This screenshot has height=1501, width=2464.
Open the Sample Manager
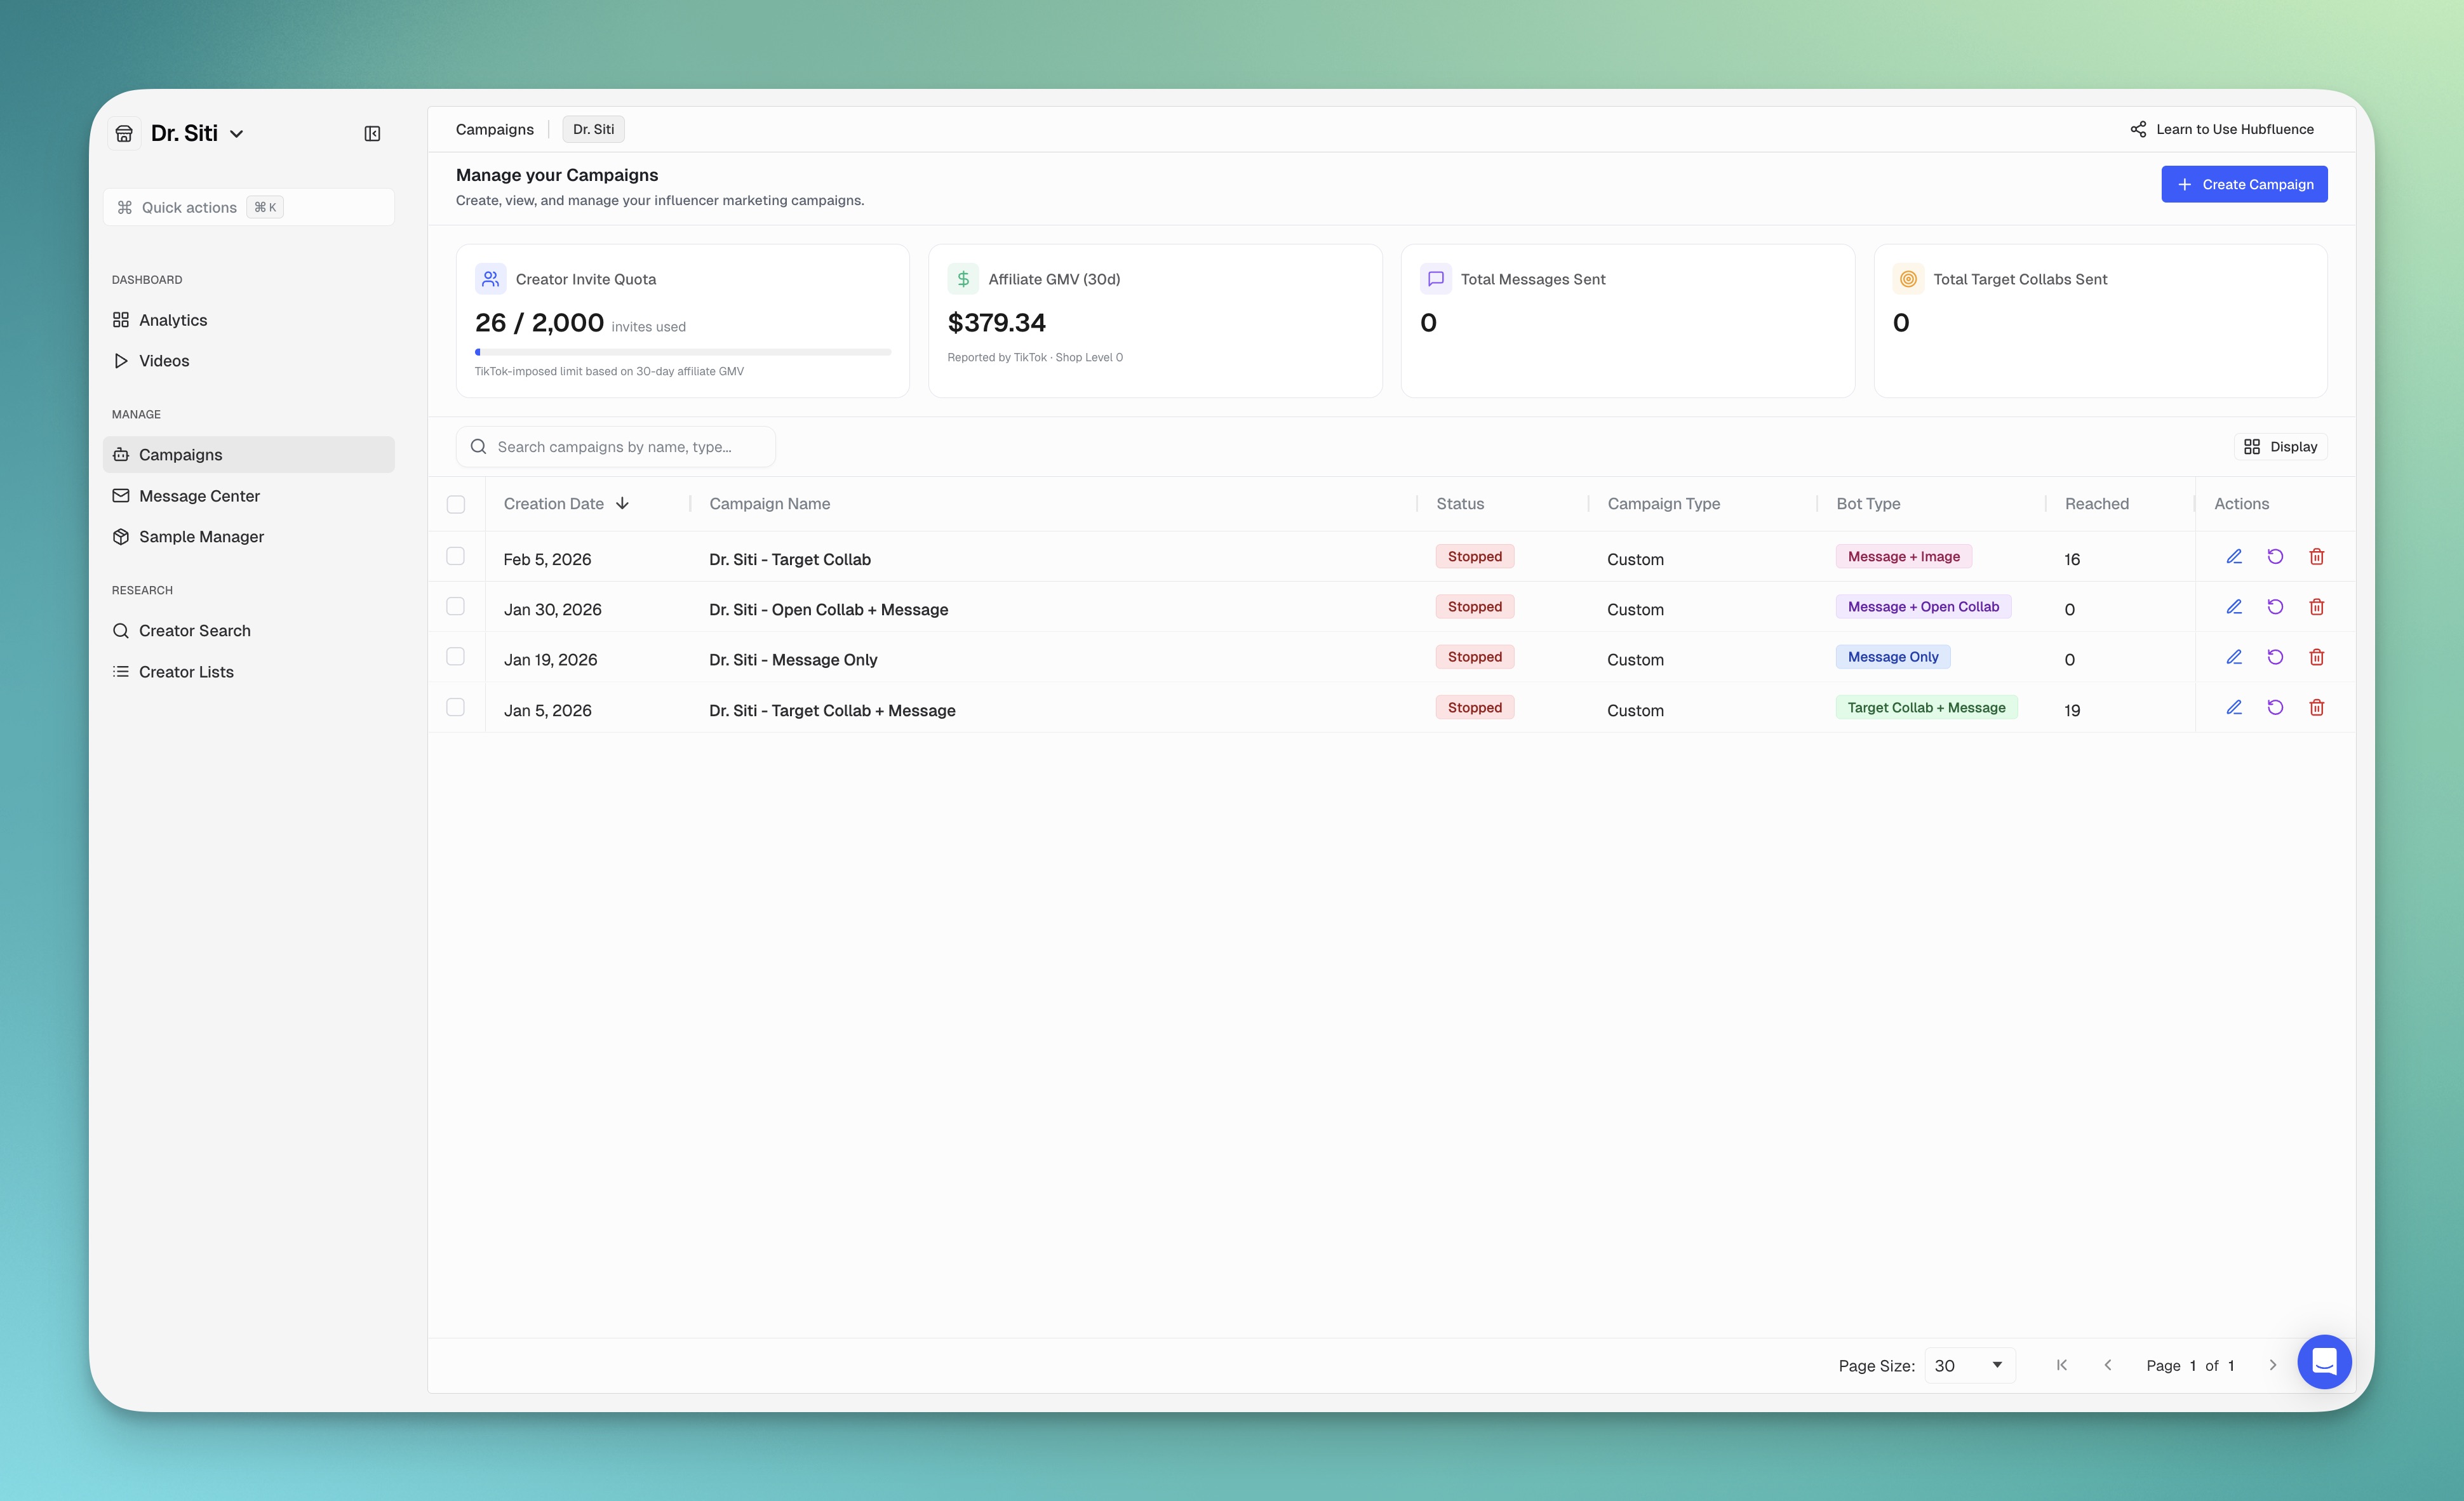pyautogui.click(x=202, y=536)
